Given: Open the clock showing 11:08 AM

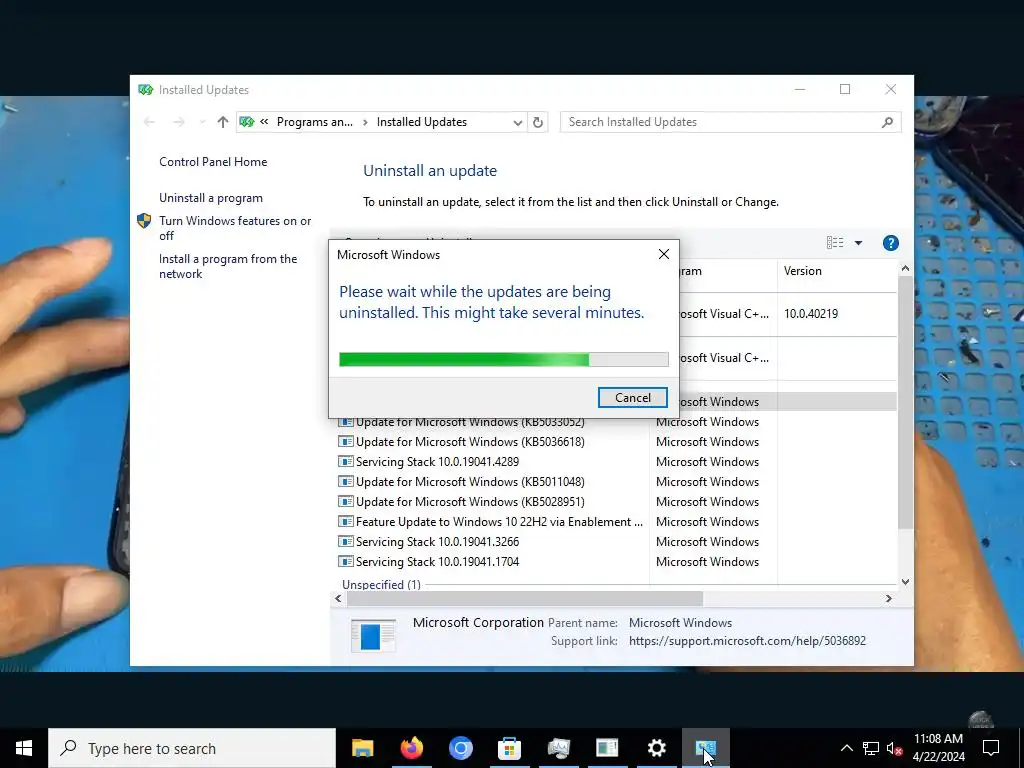Looking at the screenshot, I should click(938, 748).
